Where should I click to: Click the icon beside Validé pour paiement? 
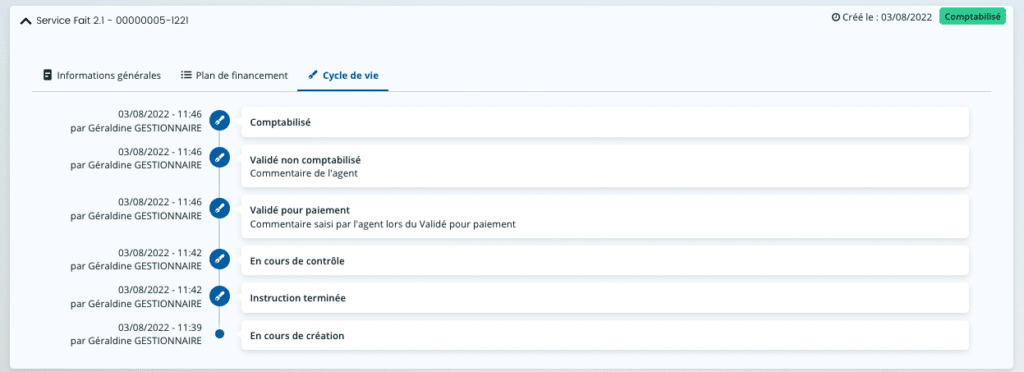[x=219, y=208]
